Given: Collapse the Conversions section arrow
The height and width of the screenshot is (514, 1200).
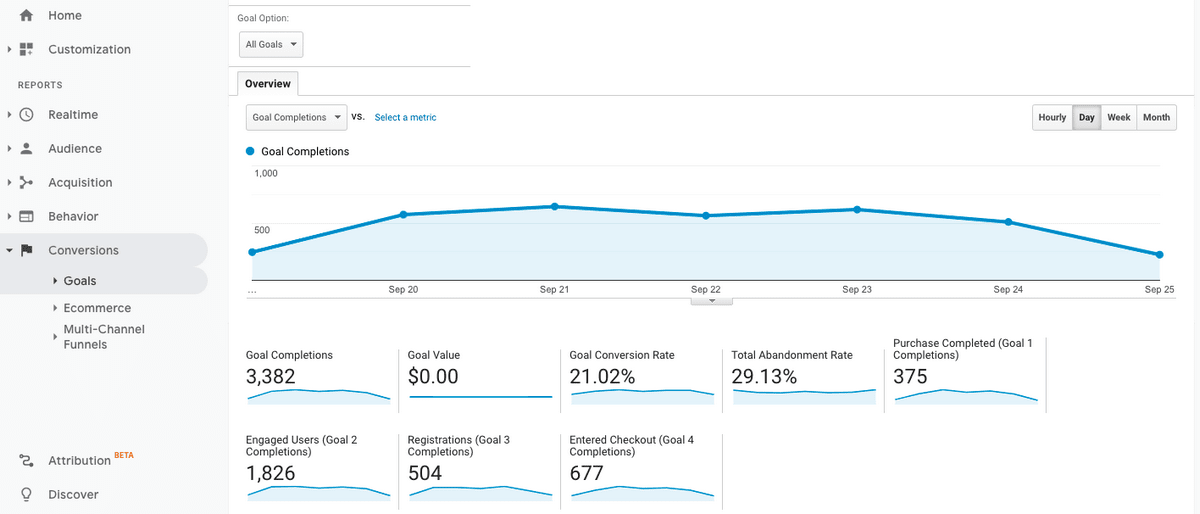Looking at the screenshot, I should click(9, 250).
